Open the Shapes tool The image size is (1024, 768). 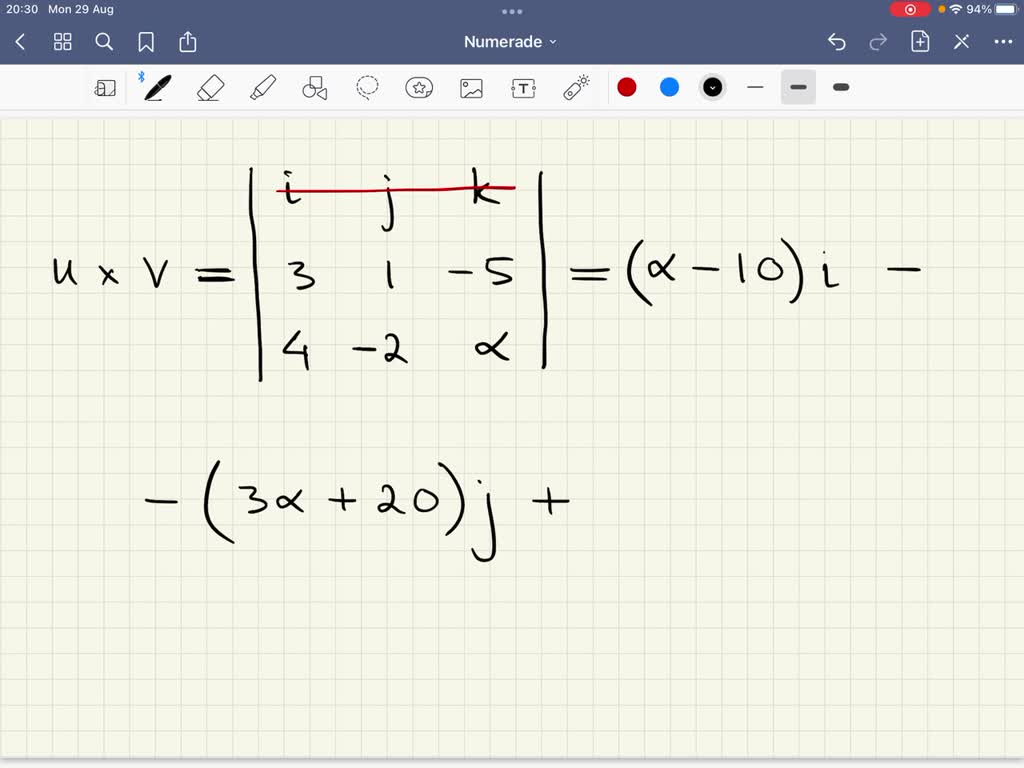[x=314, y=87]
